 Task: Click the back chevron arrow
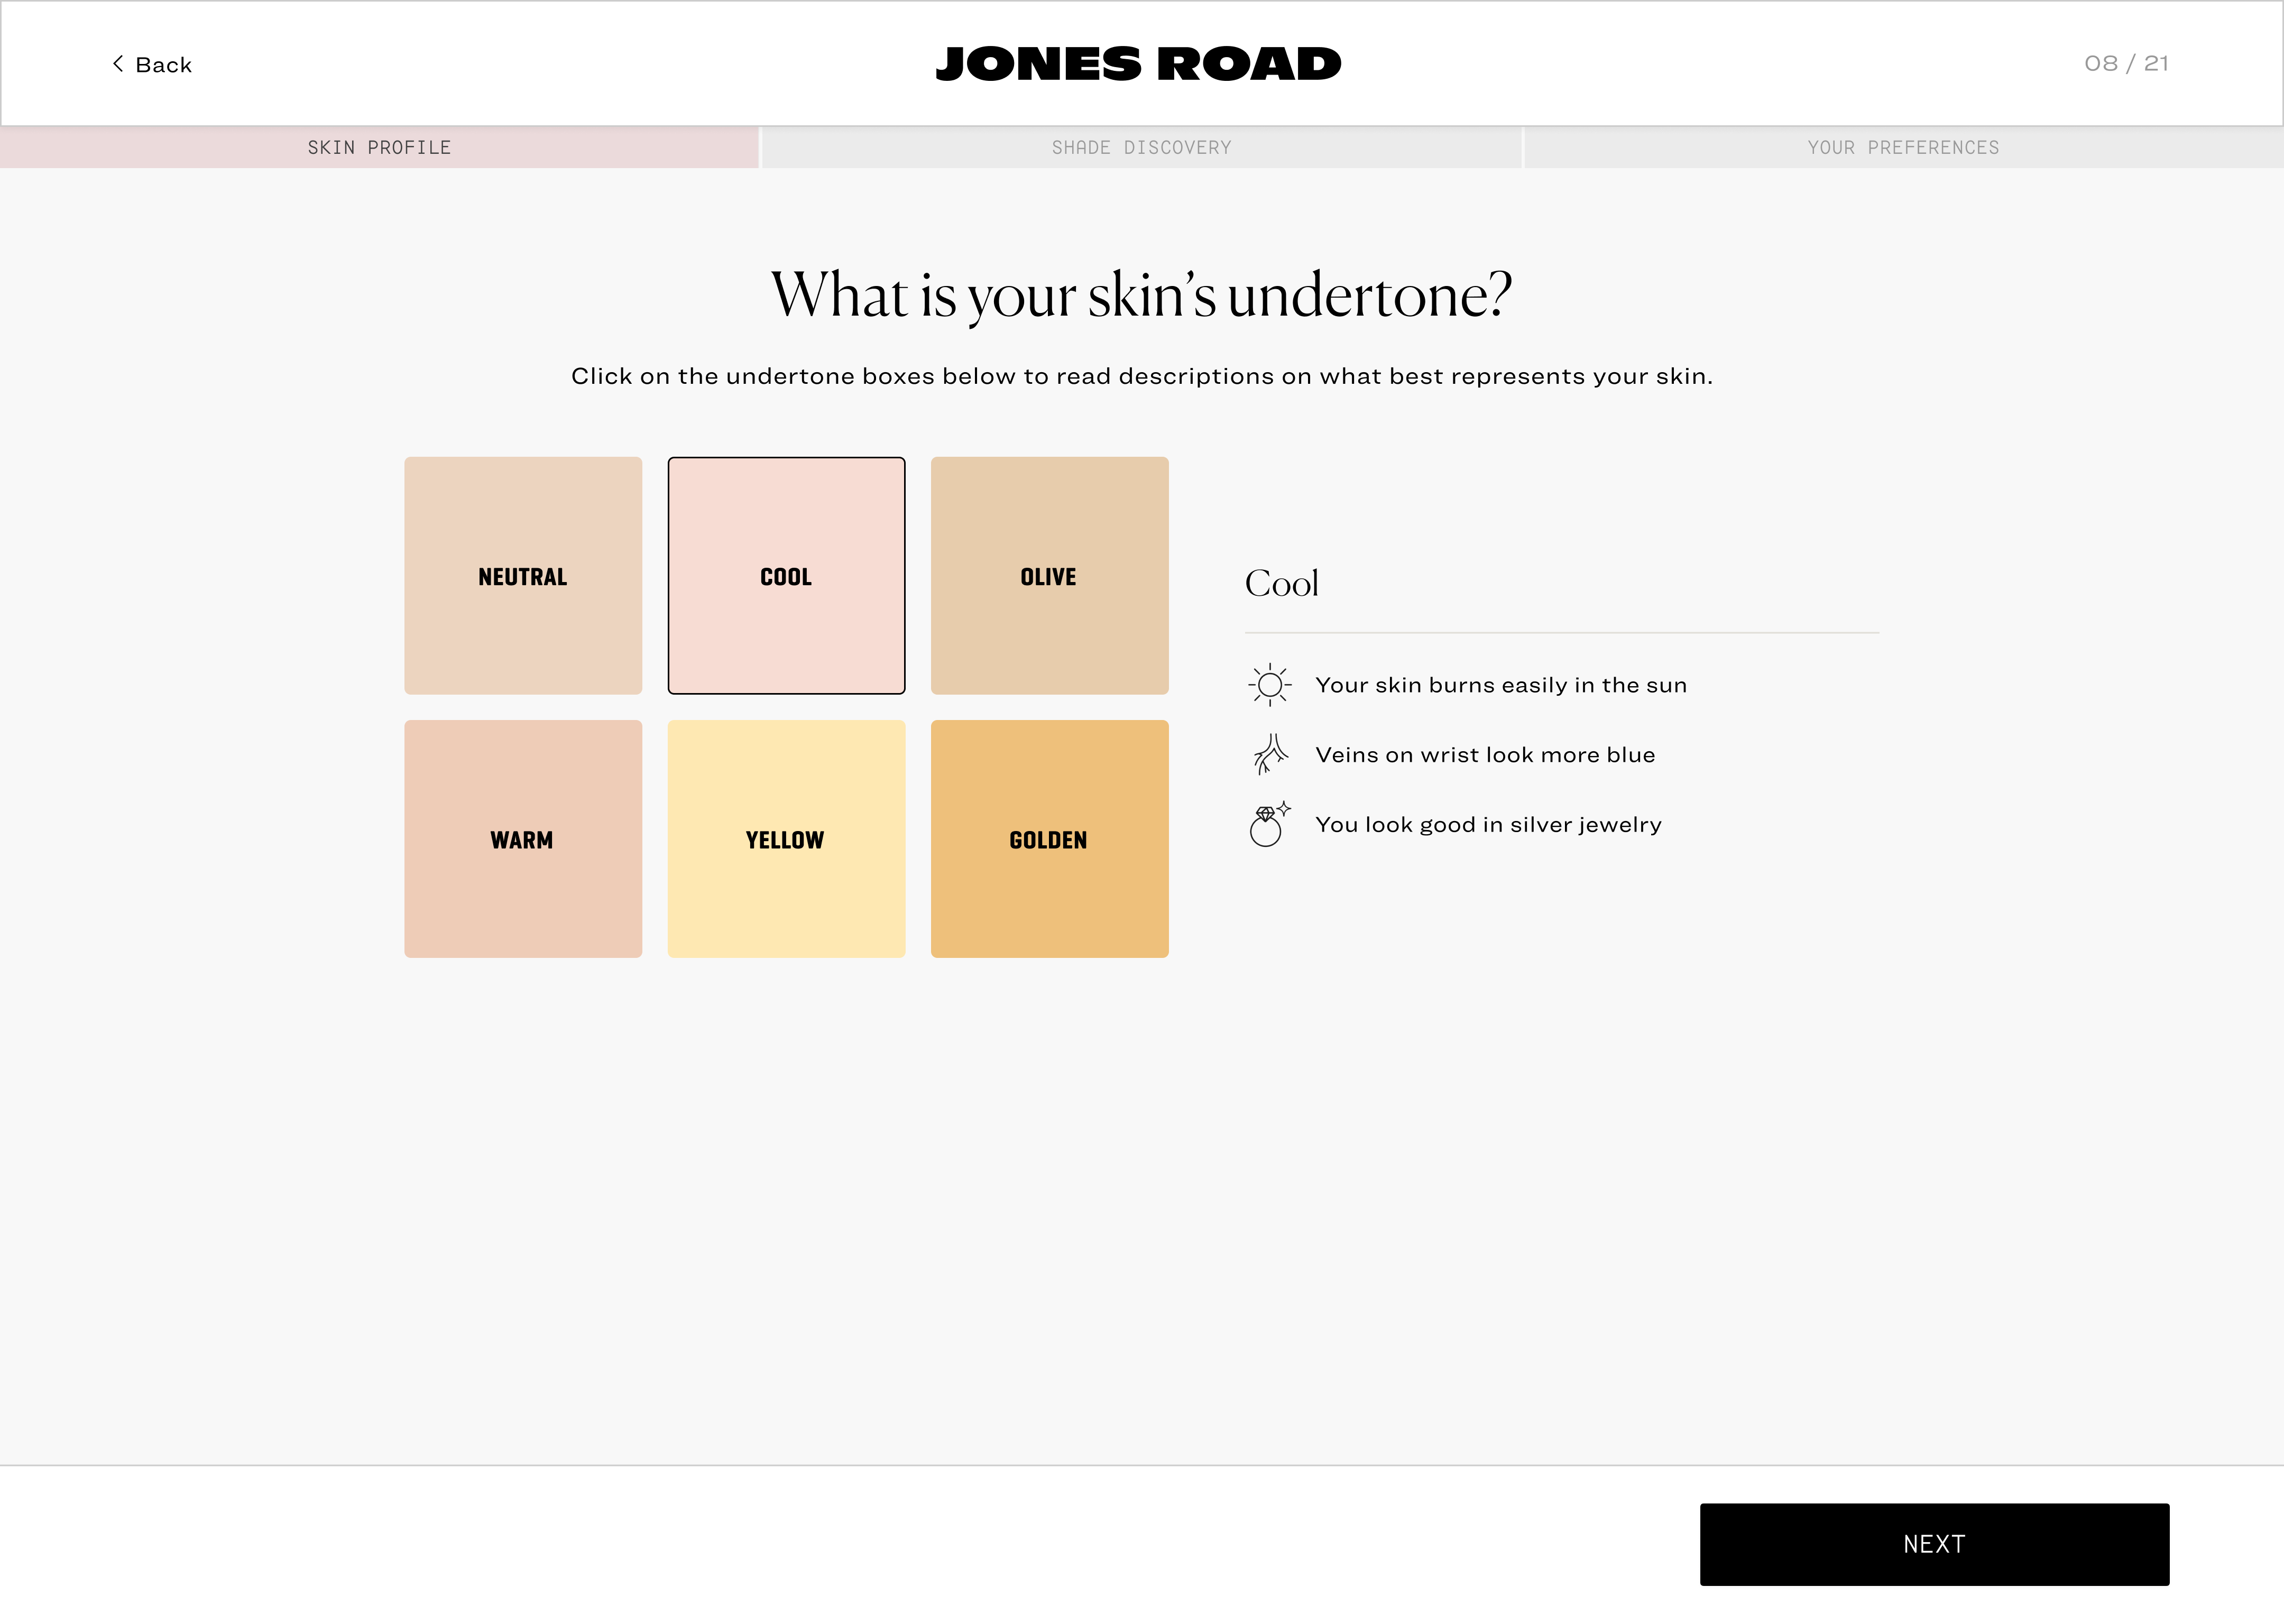117,63
